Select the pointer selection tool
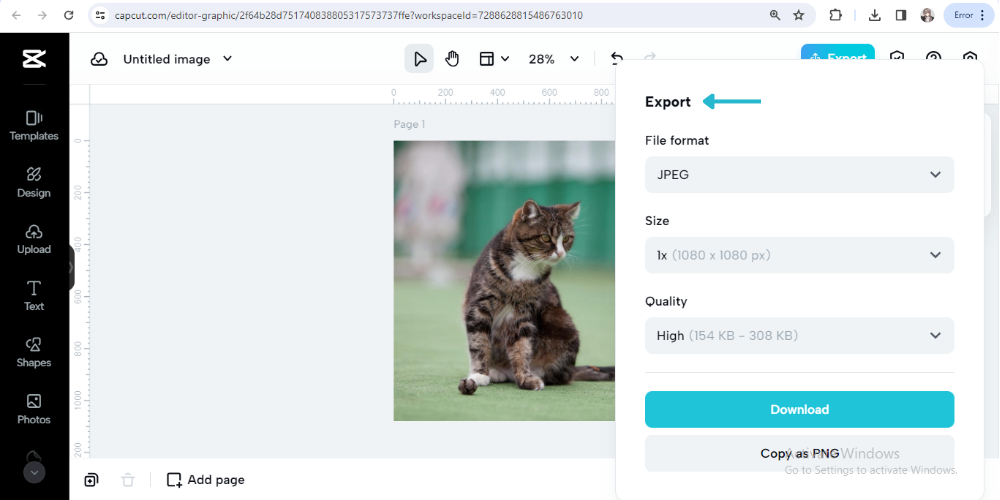Image resolution: width=1000 pixels, height=500 pixels. (x=419, y=59)
